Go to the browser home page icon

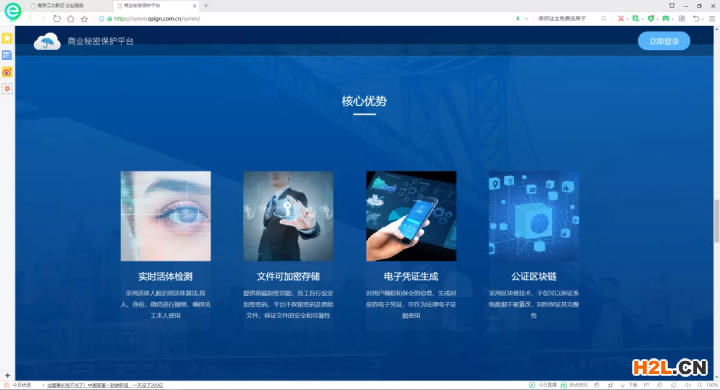(x=70, y=19)
